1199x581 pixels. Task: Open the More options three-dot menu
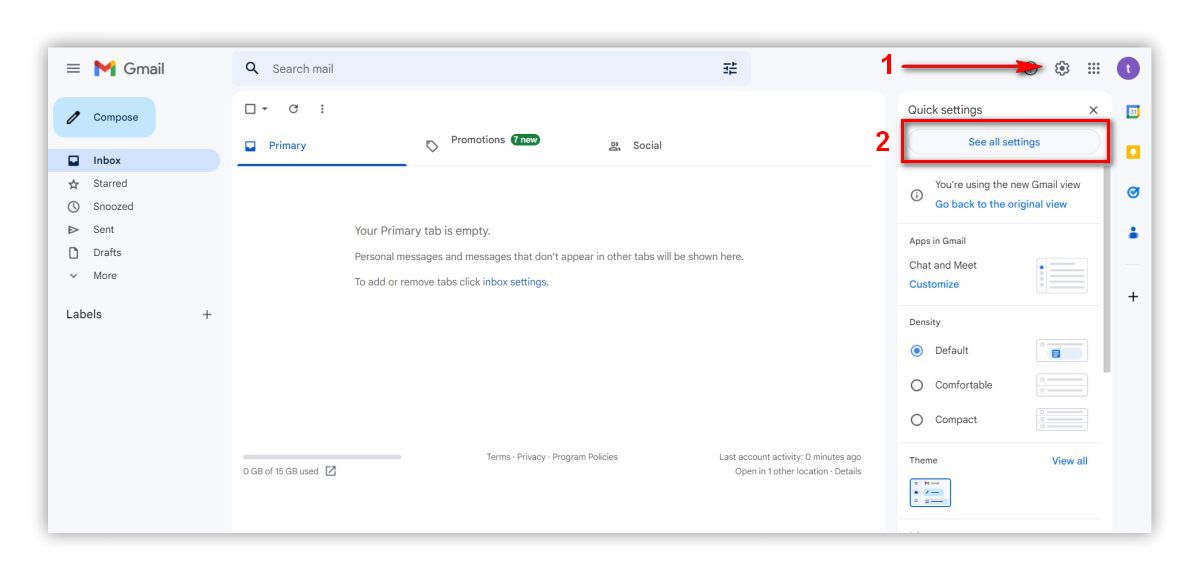tap(322, 109)
